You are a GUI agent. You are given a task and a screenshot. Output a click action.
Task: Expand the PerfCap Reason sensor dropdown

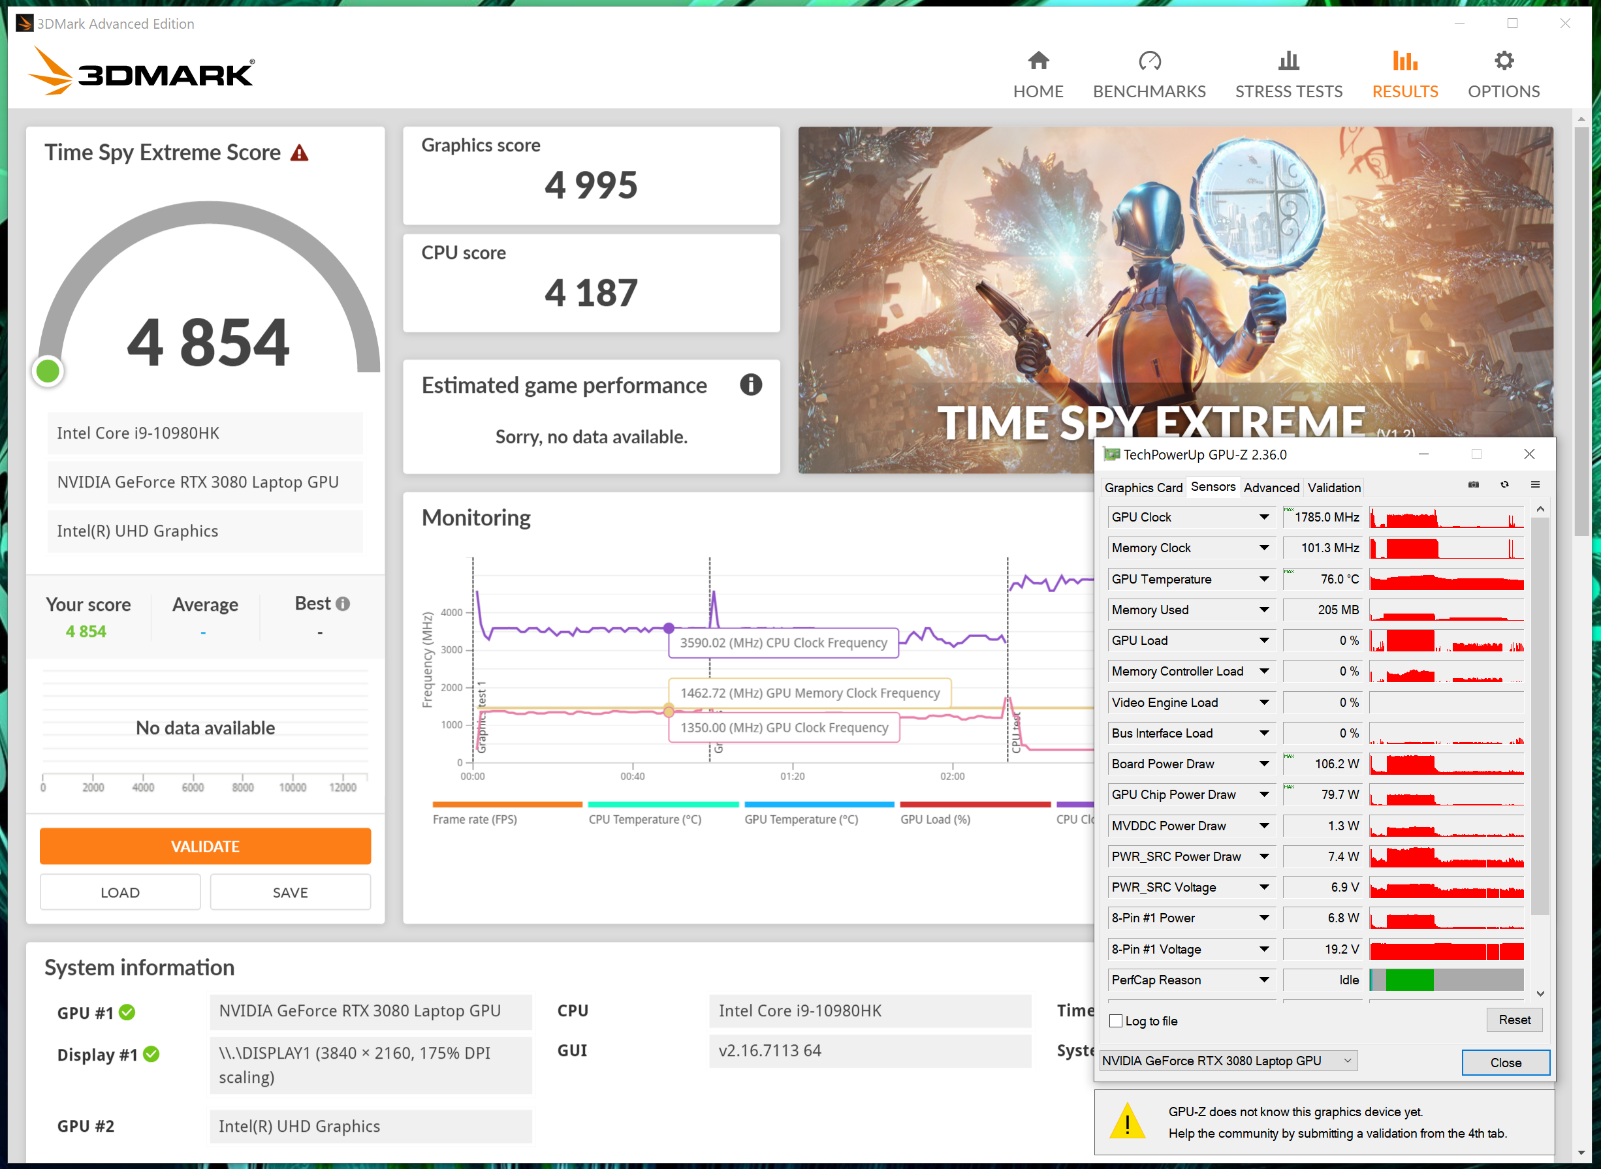[1264, 980]
